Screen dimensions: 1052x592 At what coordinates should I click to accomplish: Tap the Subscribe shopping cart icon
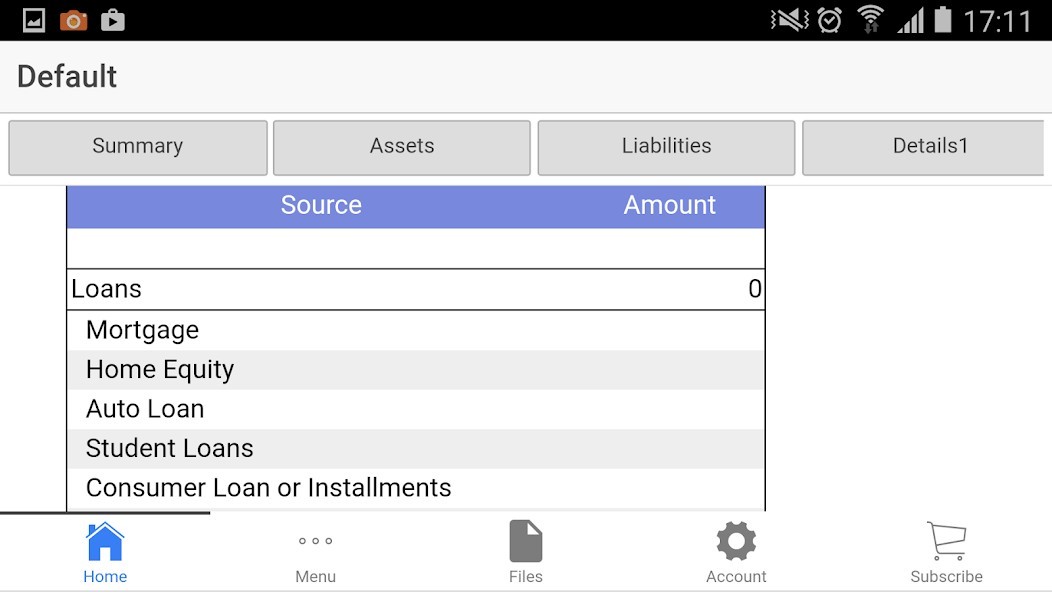click(947, 541)
